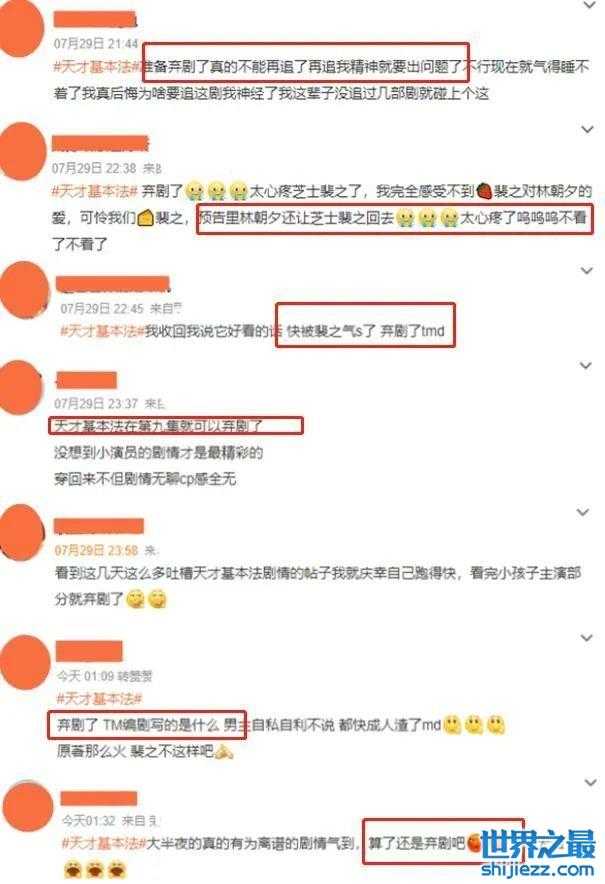Expand the chevron on the 01:32 post
605x884 pixels.
(x=590, y=783)
